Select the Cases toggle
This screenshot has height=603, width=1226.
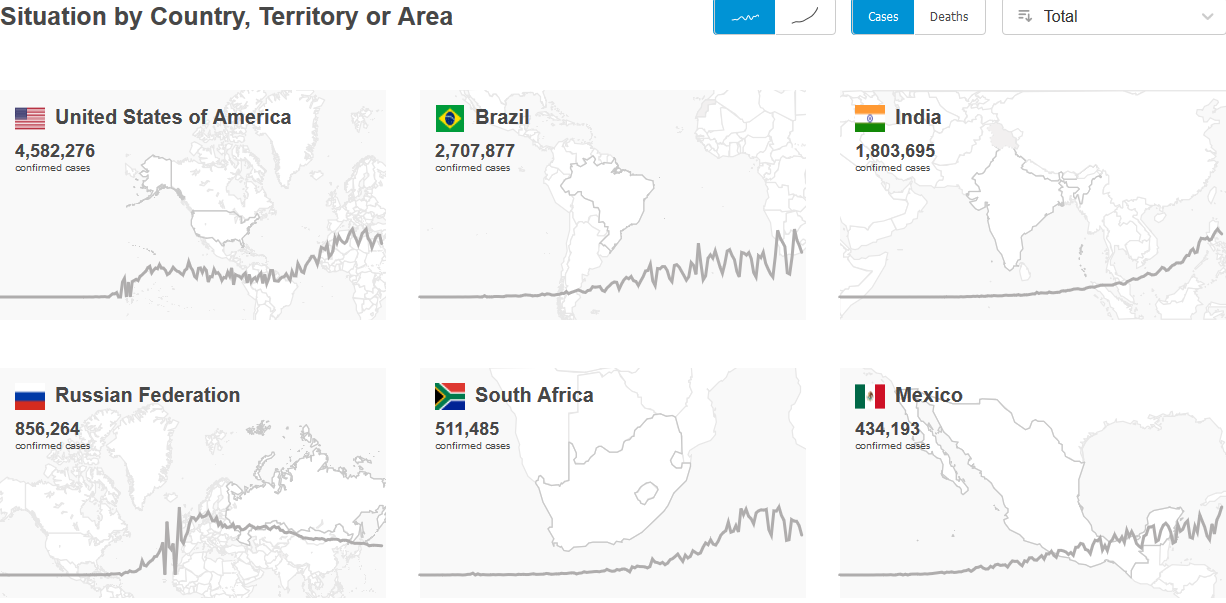(x=883, y=17)
